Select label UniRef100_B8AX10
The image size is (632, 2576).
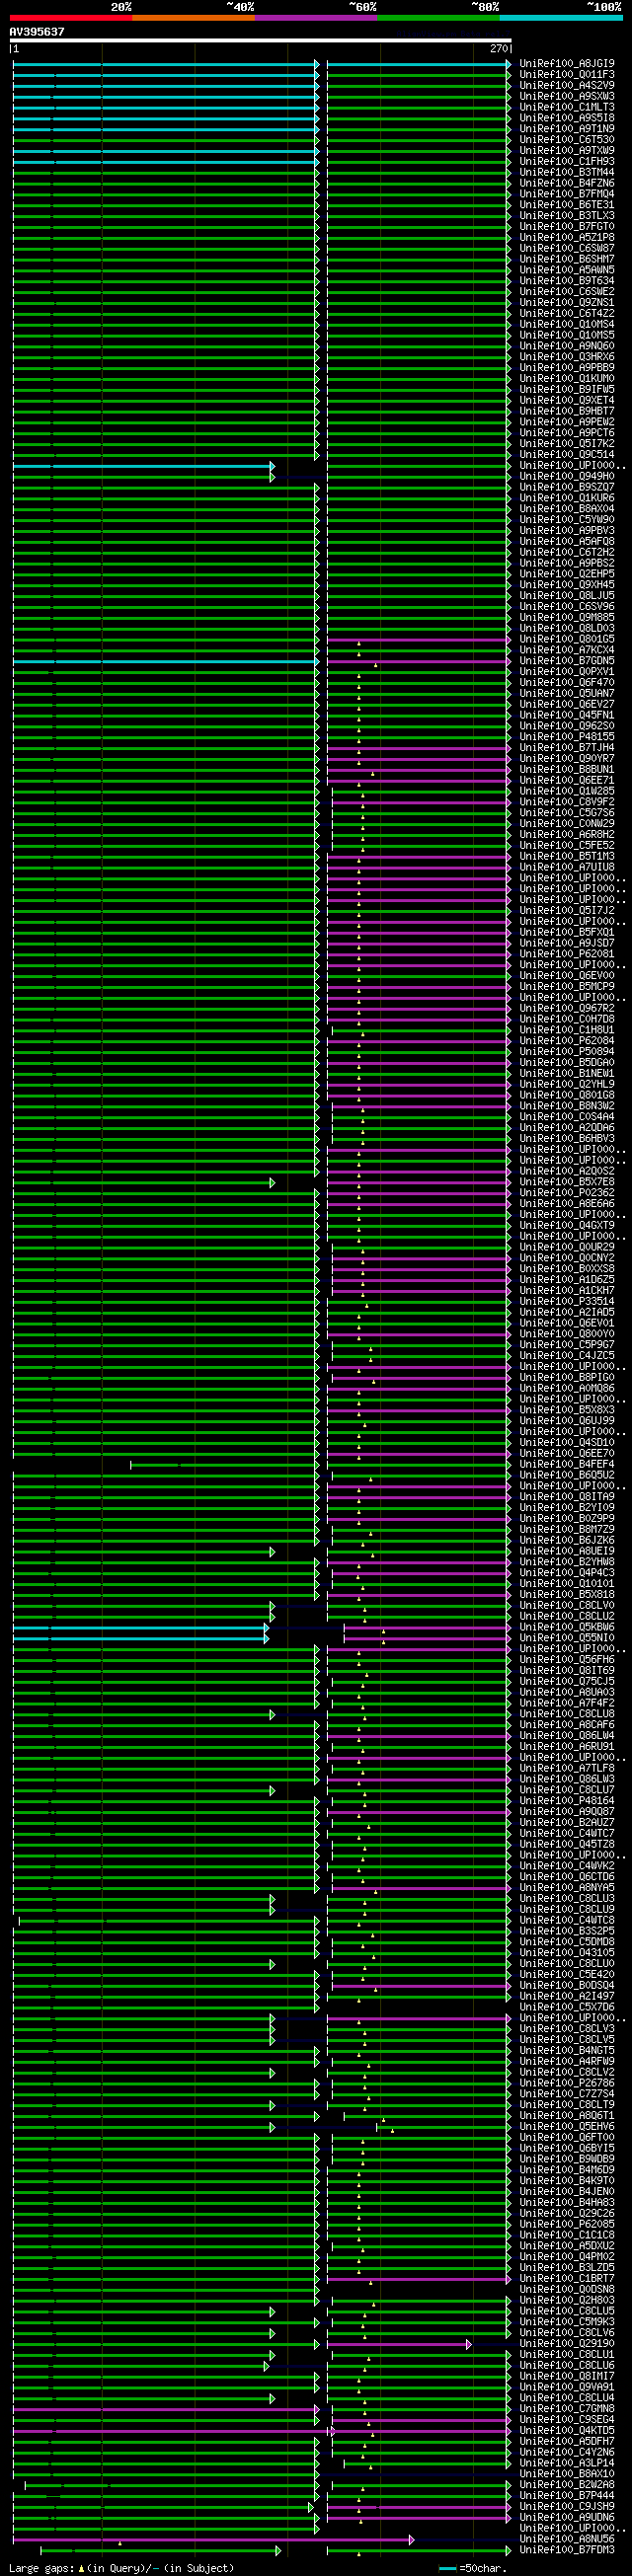tap(567, 2475)
